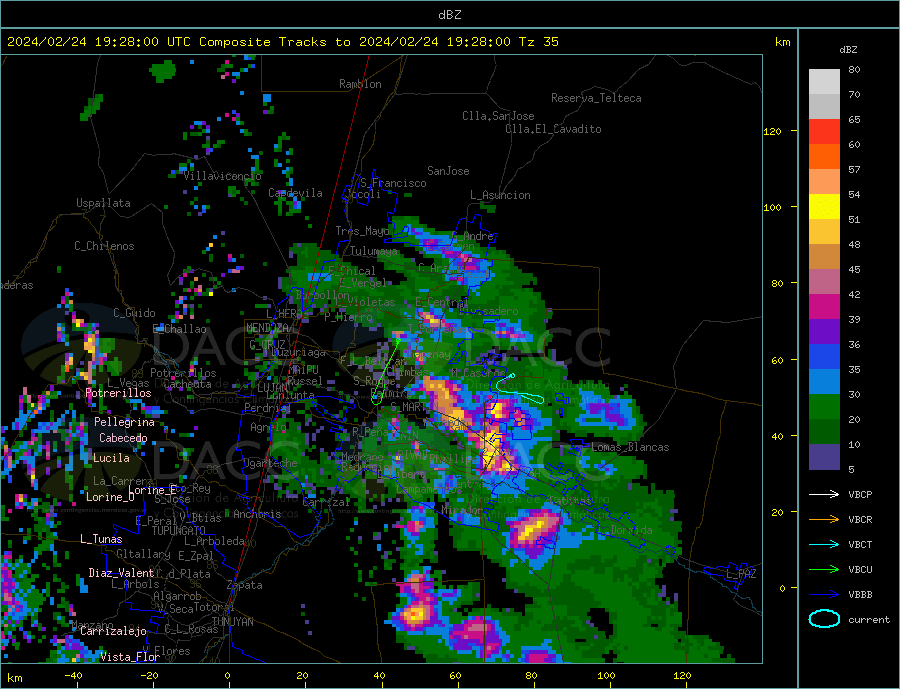This screenshot has width=900, height=689.
Task: Click the VBCU legend label
Action: point(860,570)
